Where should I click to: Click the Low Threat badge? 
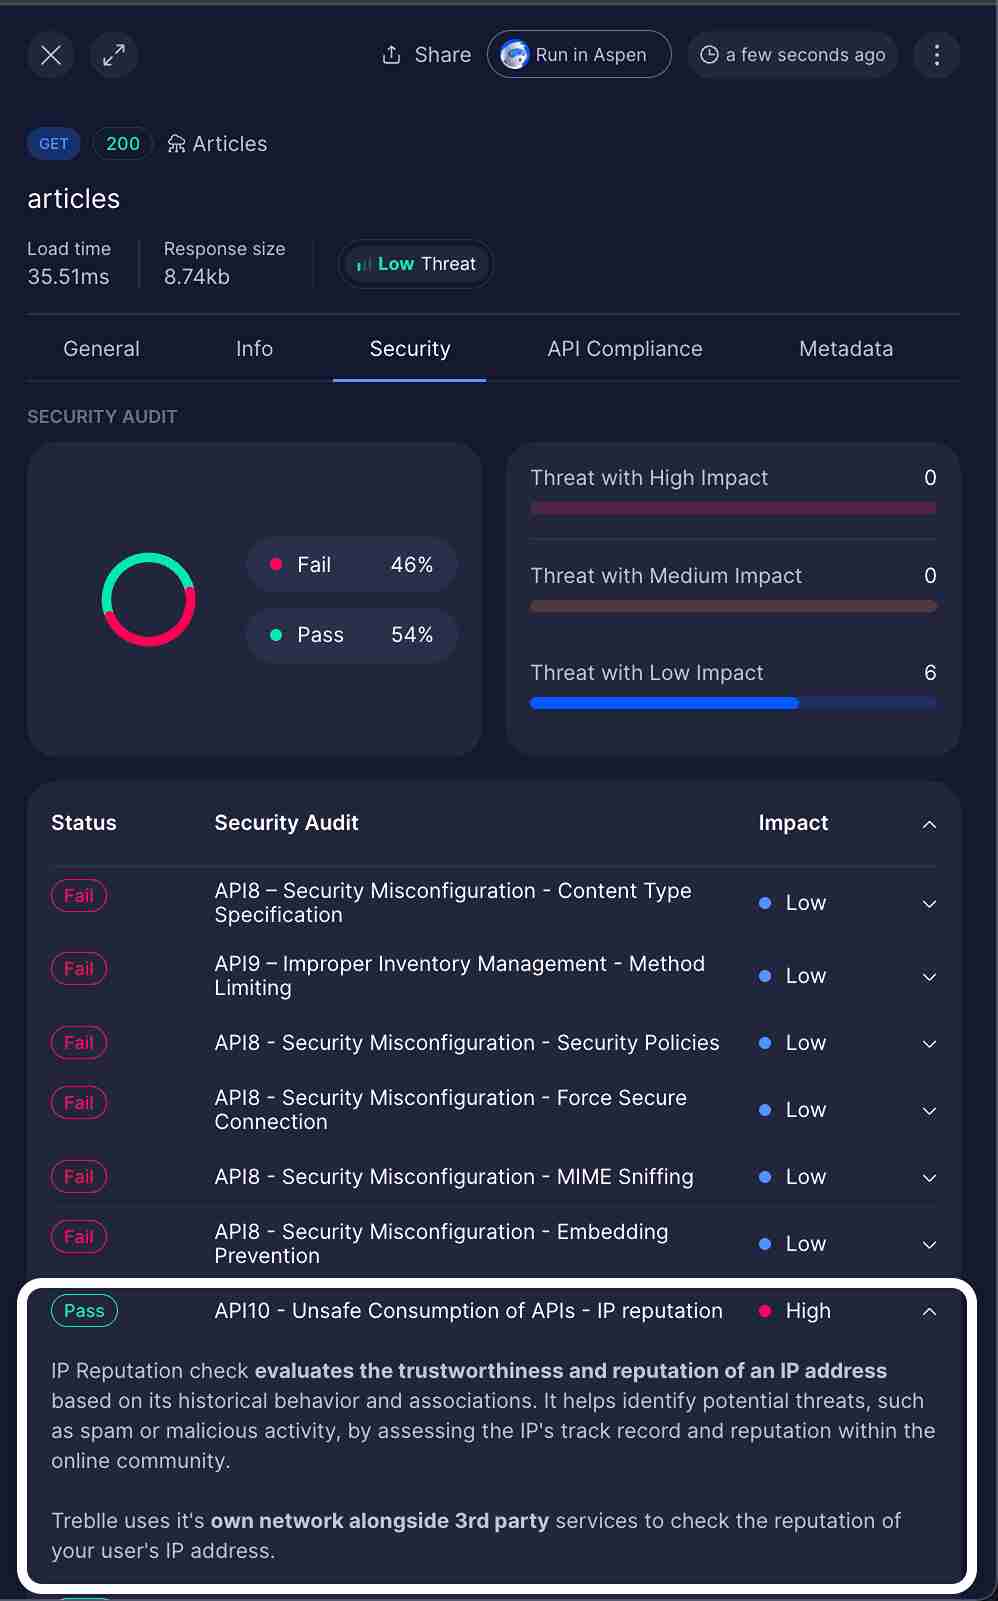pyautogui.click(x=416, y=264)
